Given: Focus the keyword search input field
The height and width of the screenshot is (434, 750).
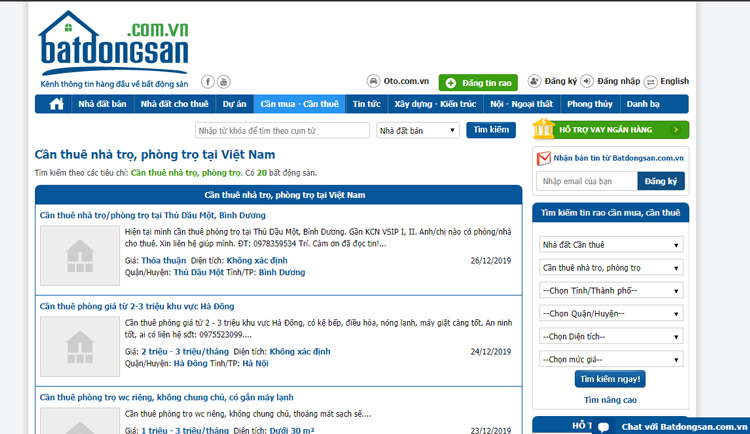Looking at the screenshot, I should [282, 130].
